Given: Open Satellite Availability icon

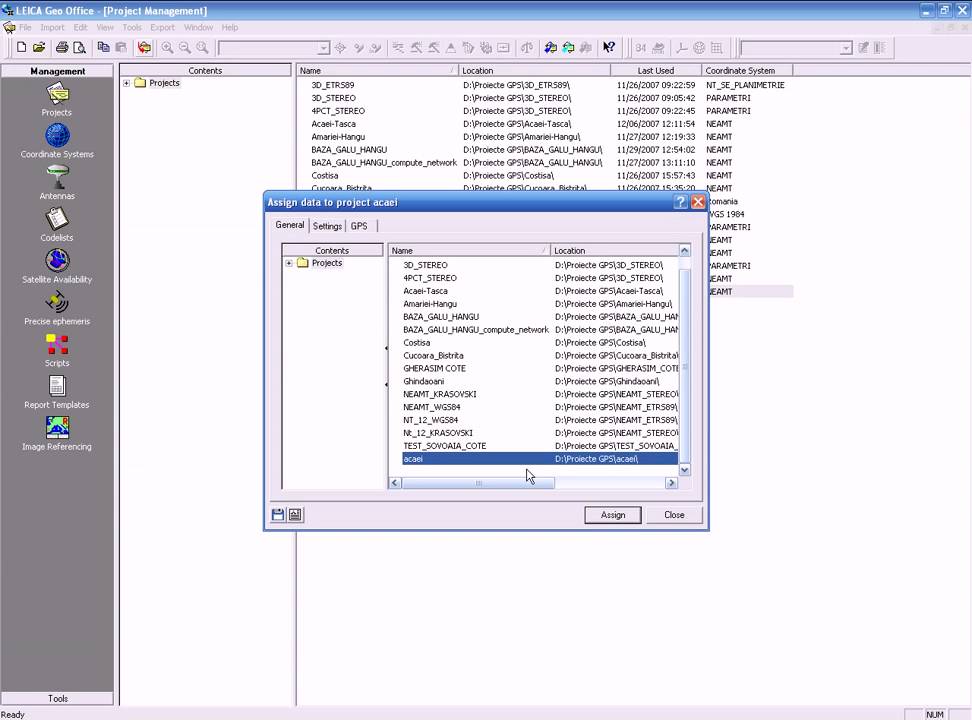Looking at the screenshot, I should click(57, 267).
